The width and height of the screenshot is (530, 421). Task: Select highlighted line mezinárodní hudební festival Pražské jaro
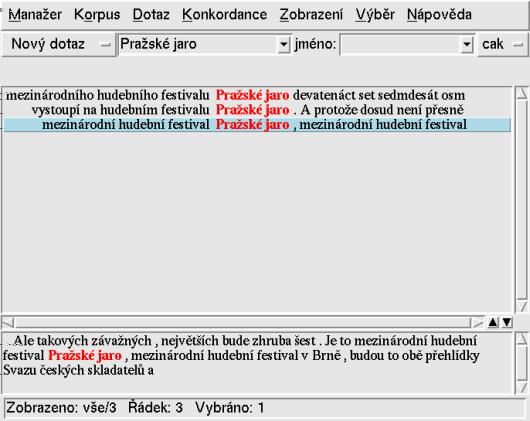tap(257, 125)
